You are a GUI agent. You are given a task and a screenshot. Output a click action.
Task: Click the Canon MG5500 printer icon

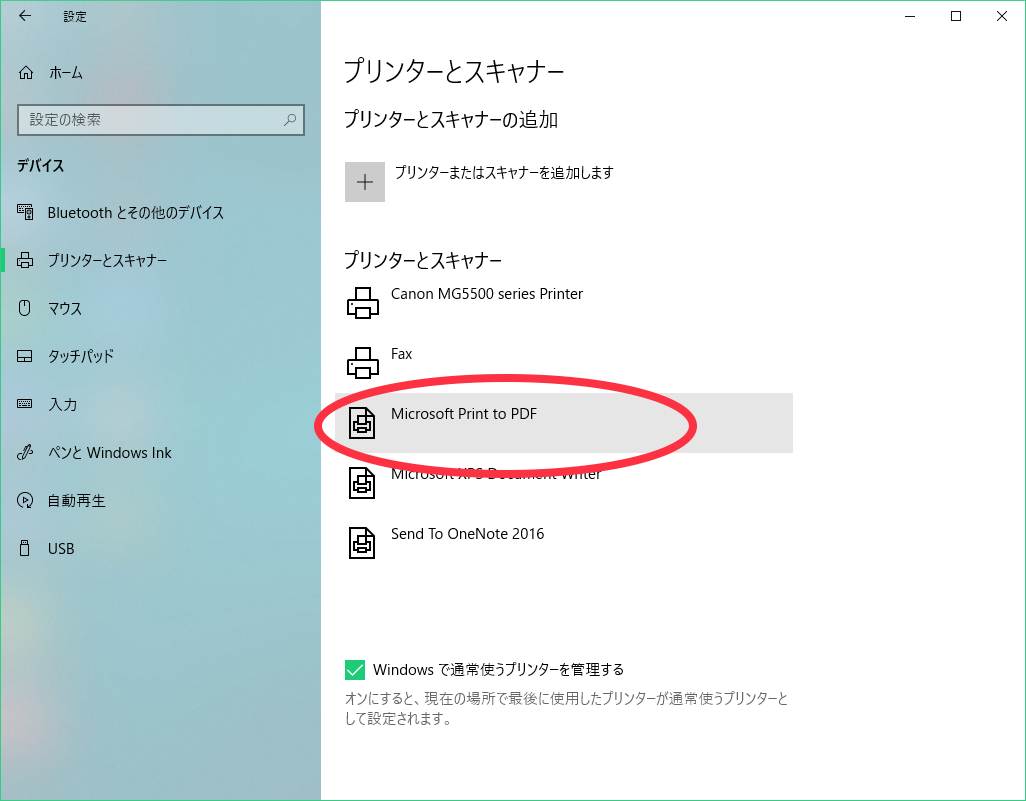[363, 303]
